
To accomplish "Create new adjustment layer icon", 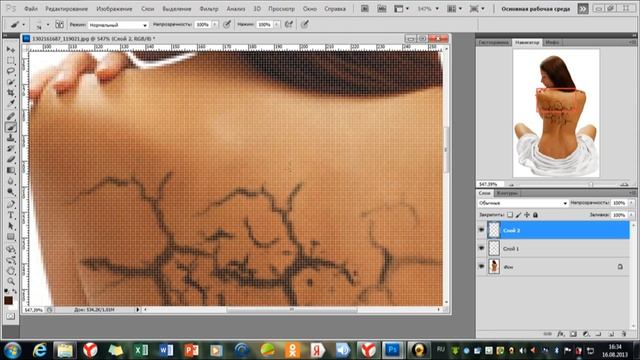I will pos(586,333).
